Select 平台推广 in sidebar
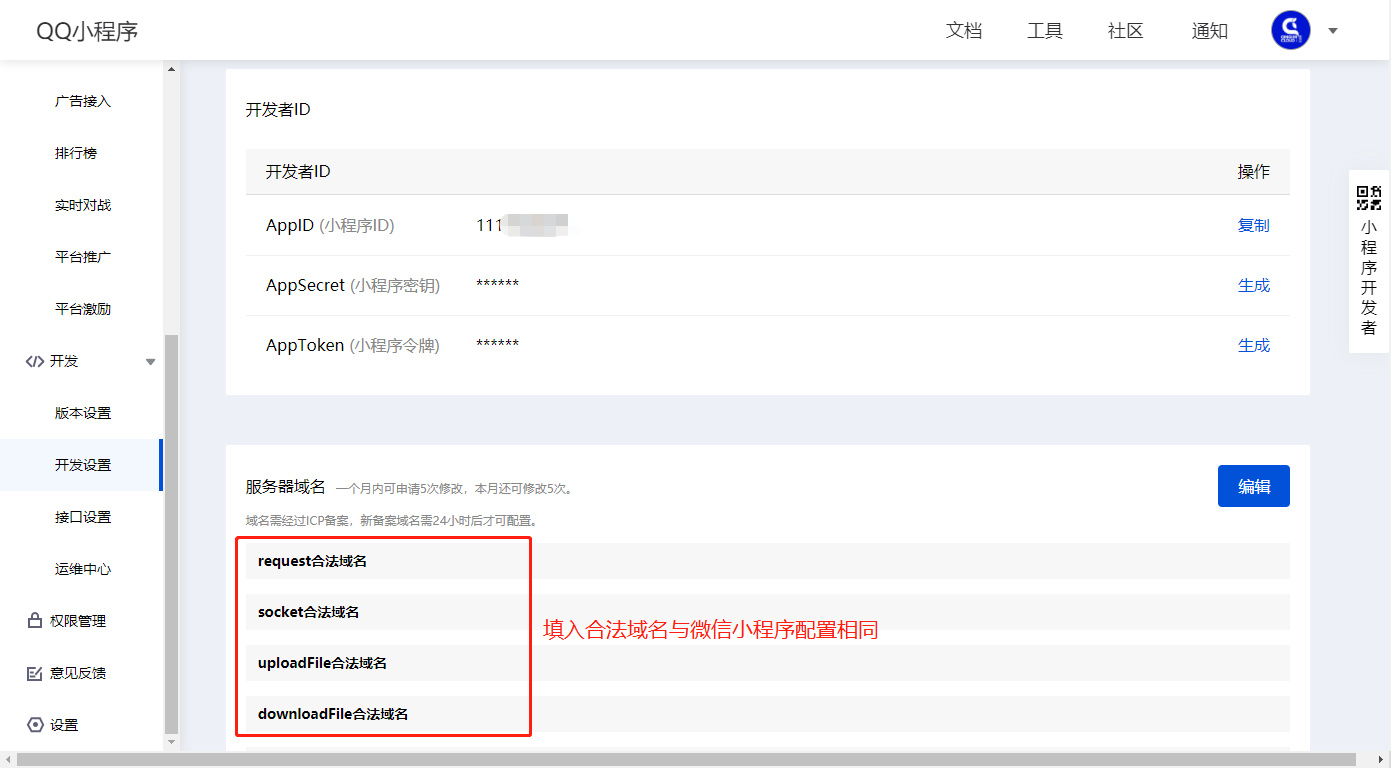 pyautogui.click(x=83, y=257)
